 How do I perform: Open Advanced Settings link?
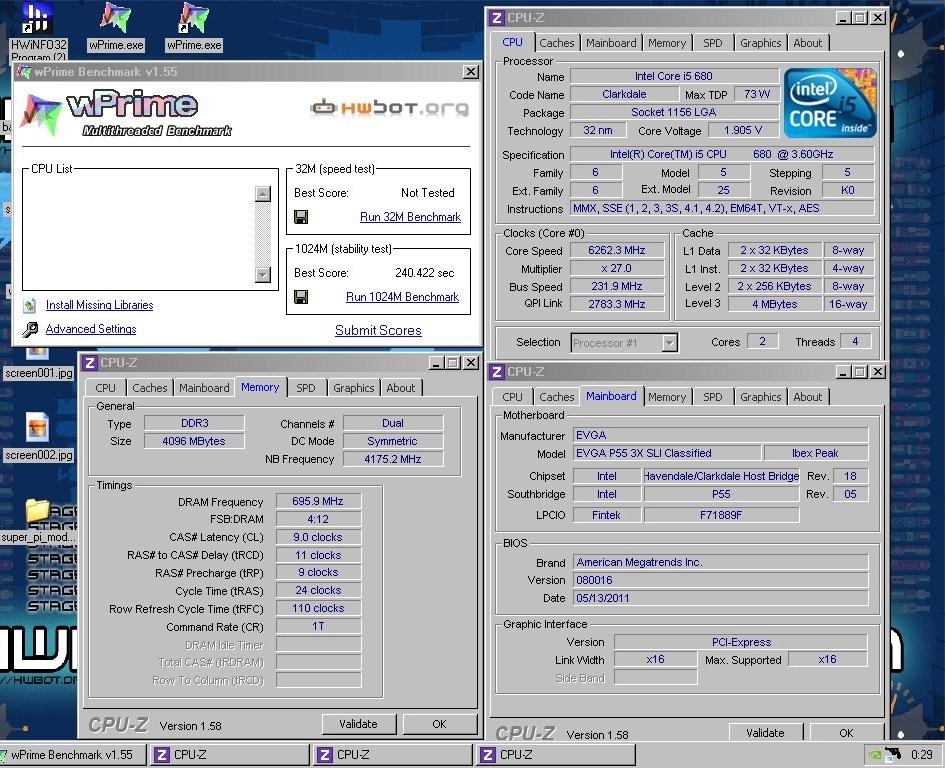[x=91, y=329]
